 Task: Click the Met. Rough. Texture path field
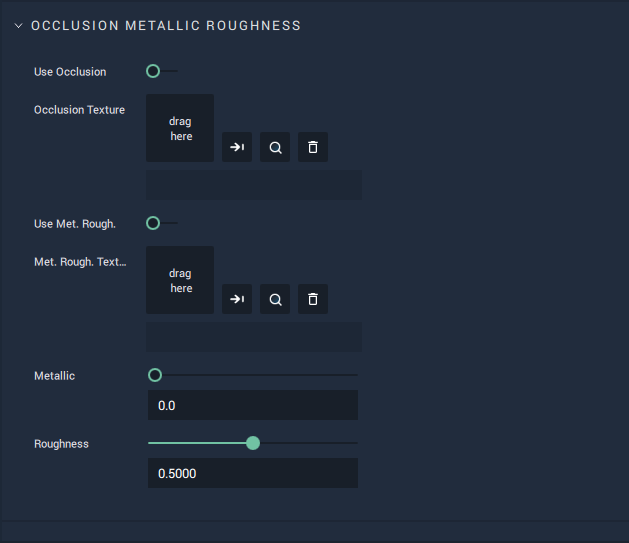[x=254, y=337]
